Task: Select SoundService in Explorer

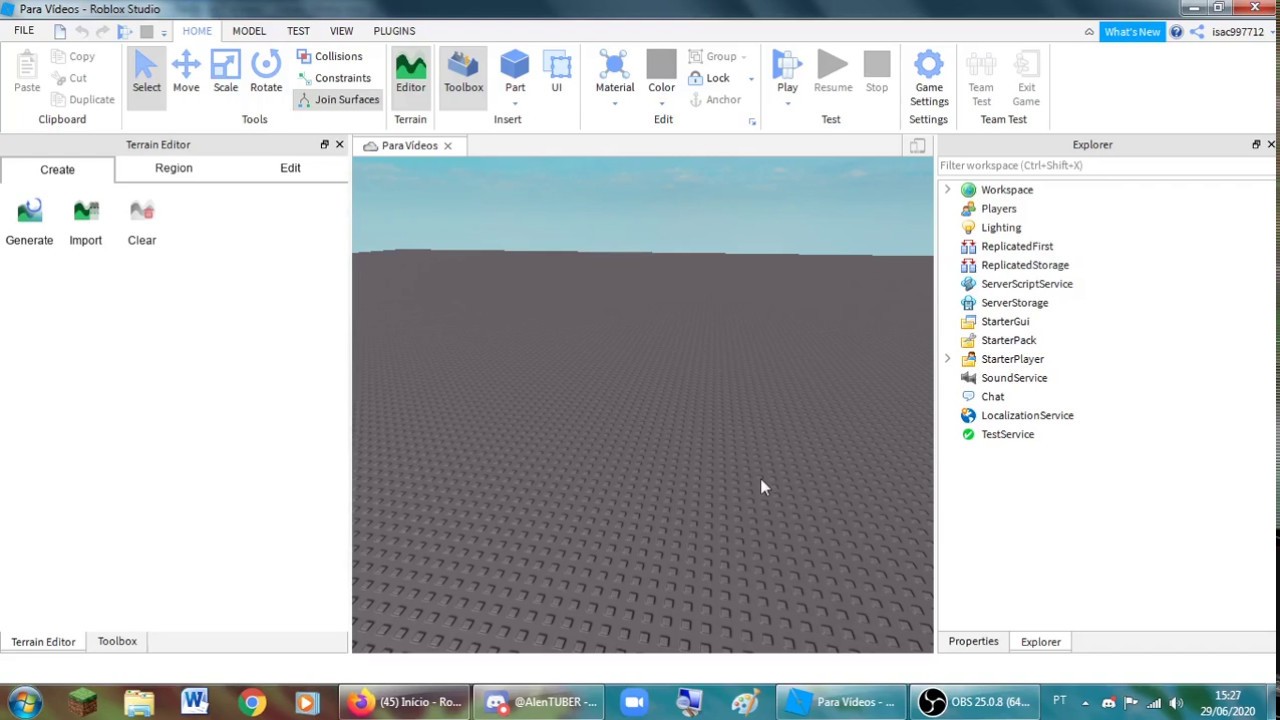Action: 1014,378
